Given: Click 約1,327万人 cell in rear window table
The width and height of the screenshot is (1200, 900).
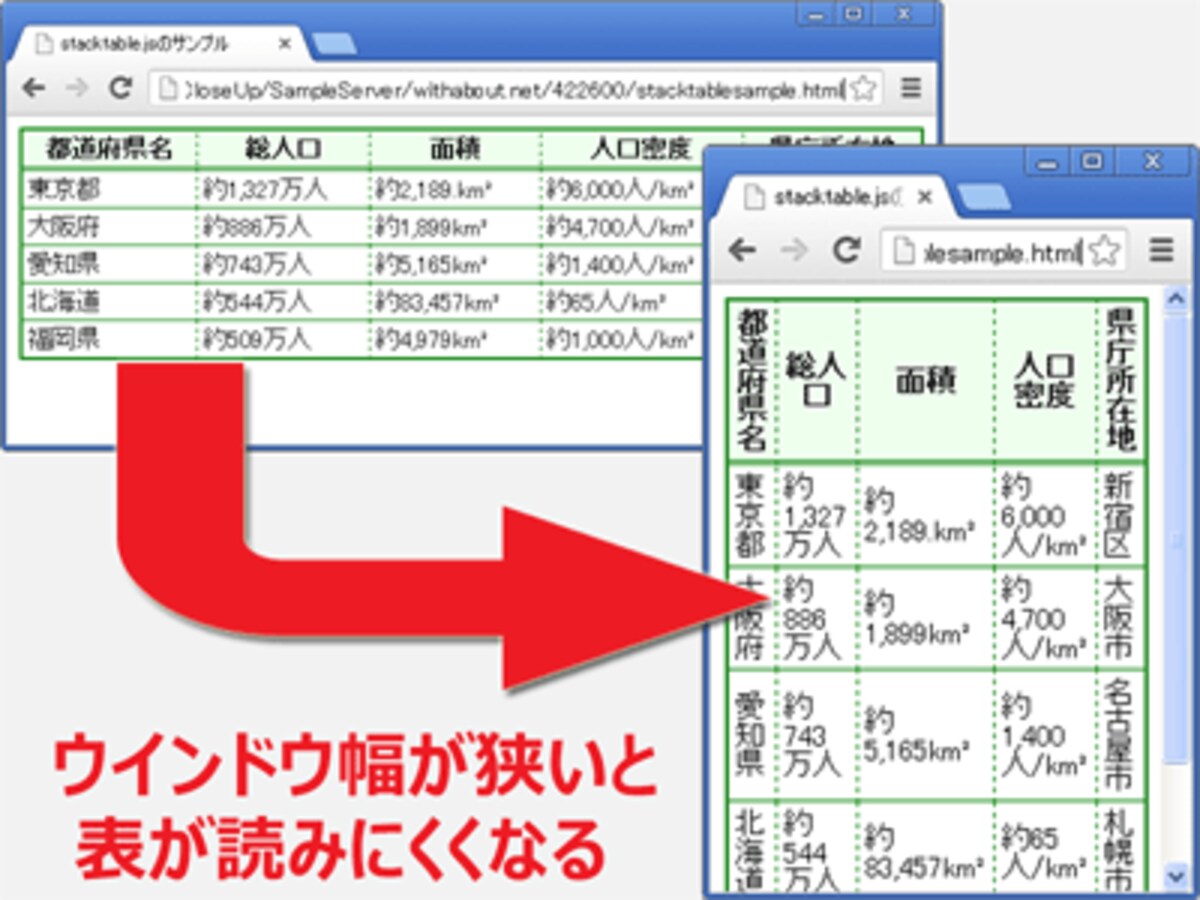Looking at the screenshot, I should coord(283,188).
